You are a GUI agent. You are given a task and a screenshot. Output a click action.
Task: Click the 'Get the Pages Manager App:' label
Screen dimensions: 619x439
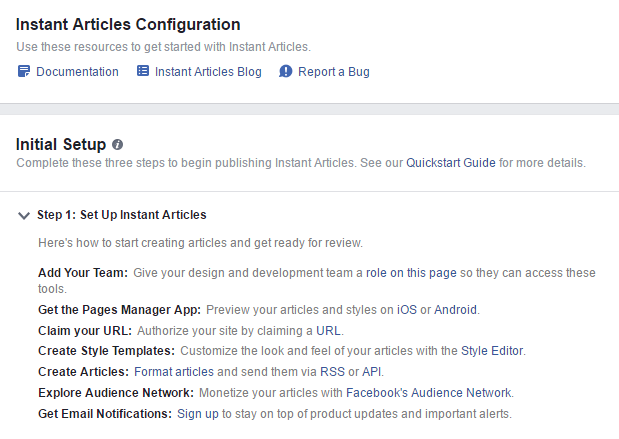tap(120, 310)
